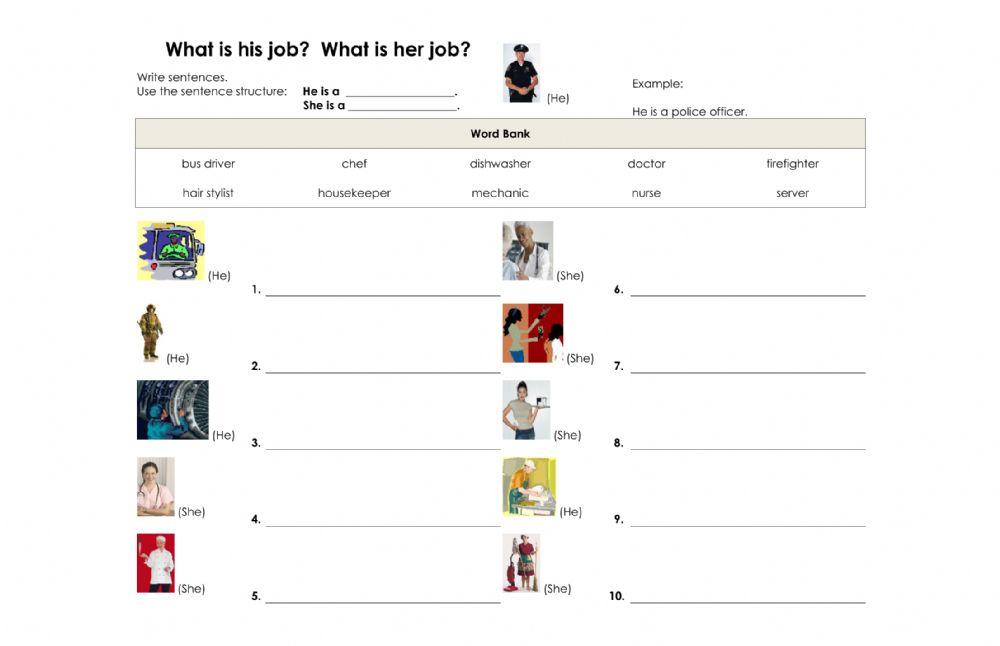Click the chef in white uniform picture
Viewport: 1000px width, 646px height.
click(156, 563)
